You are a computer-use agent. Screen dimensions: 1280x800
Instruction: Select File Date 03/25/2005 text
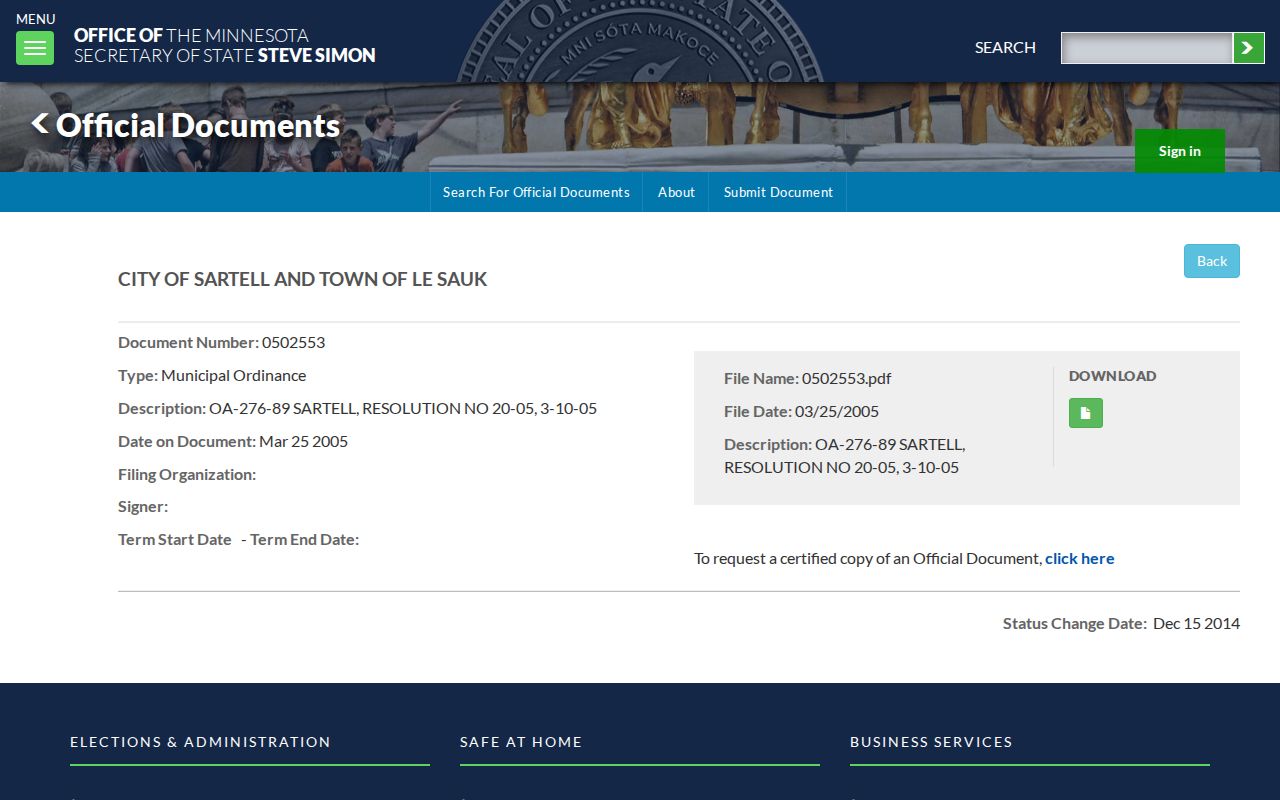(x=801, y=411)
